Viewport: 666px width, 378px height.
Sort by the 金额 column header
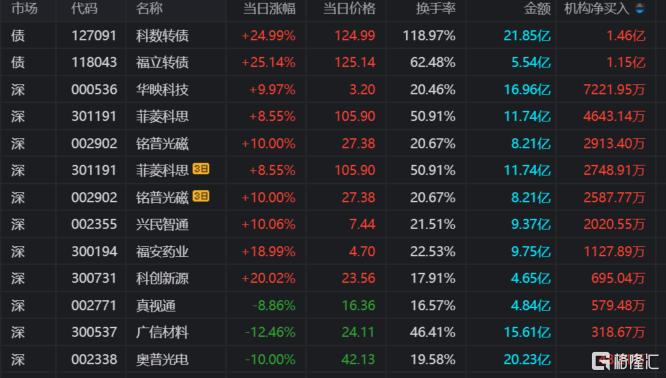(537, 8)
